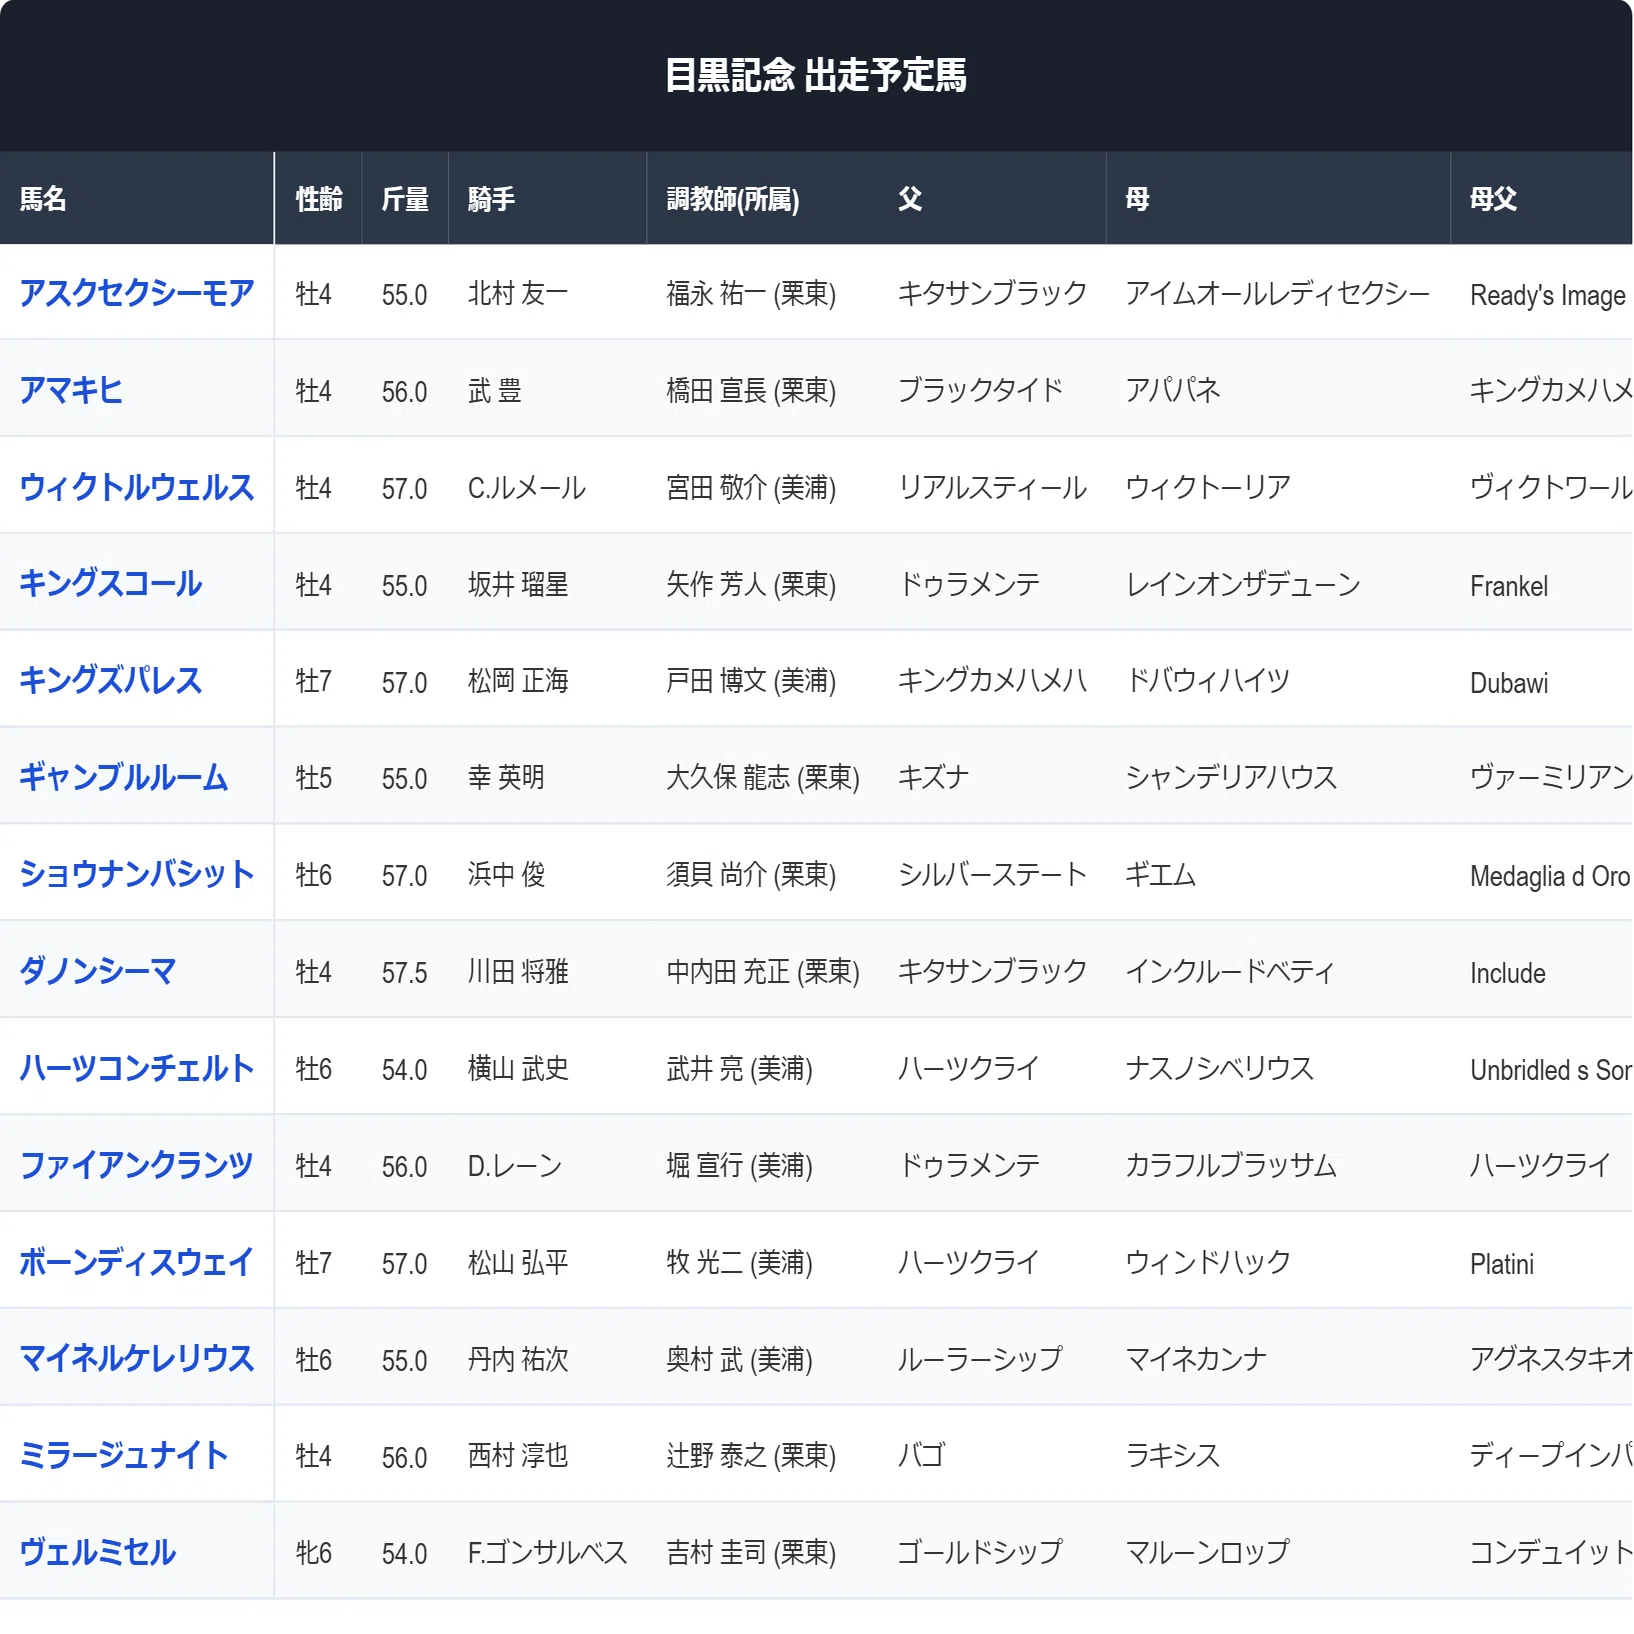Select damsire cell Platini
Image resolution: width=1634 pixels, height=1634 pixels.
click(1541, 1261)
